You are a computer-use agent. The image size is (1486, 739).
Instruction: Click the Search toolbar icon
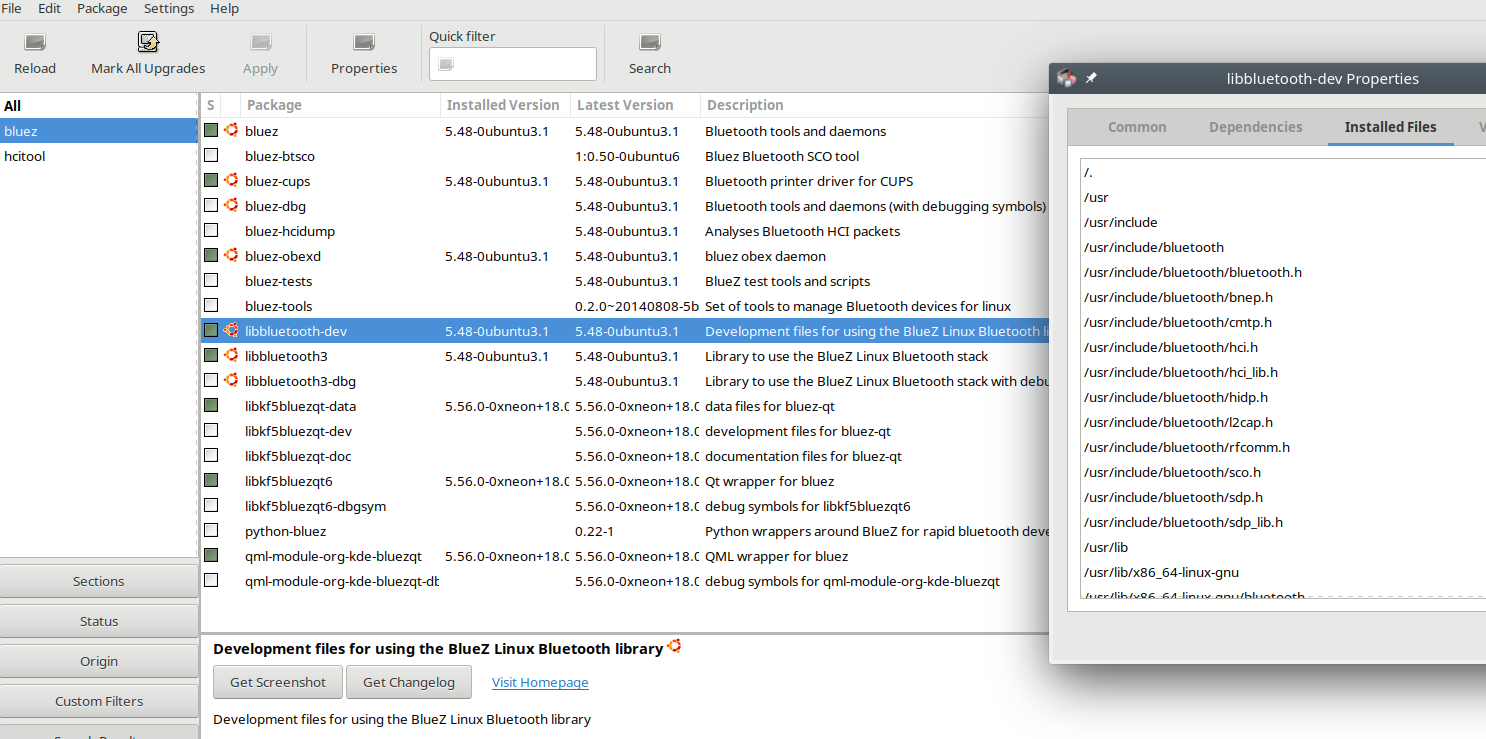coord(650,42)
